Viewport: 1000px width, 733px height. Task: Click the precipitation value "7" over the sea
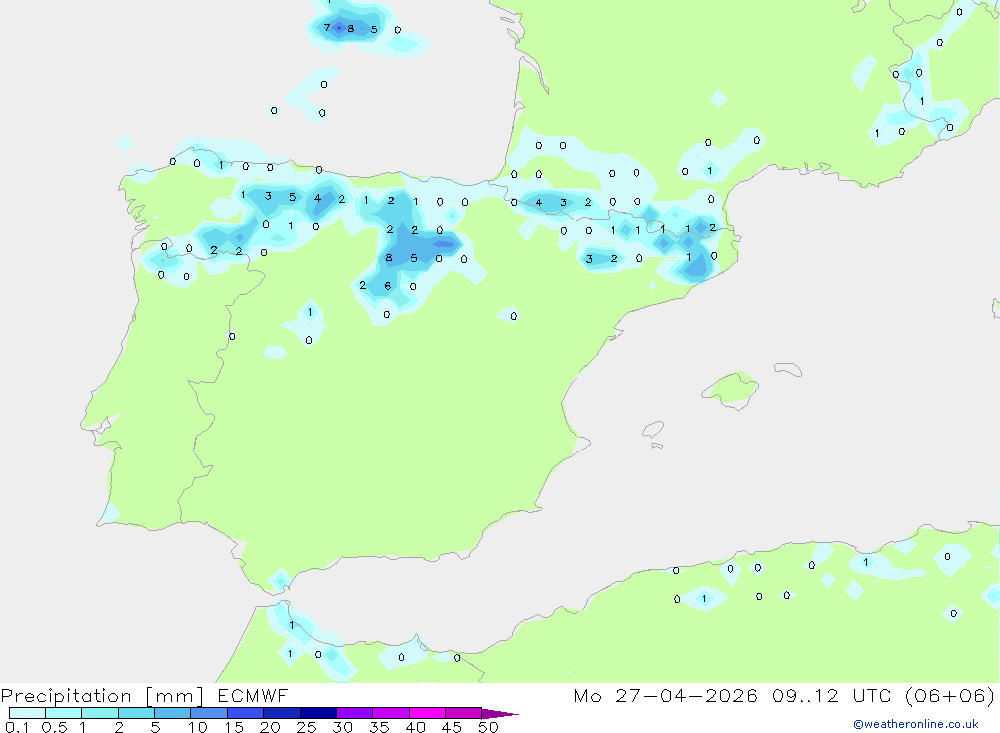point(327,27)
